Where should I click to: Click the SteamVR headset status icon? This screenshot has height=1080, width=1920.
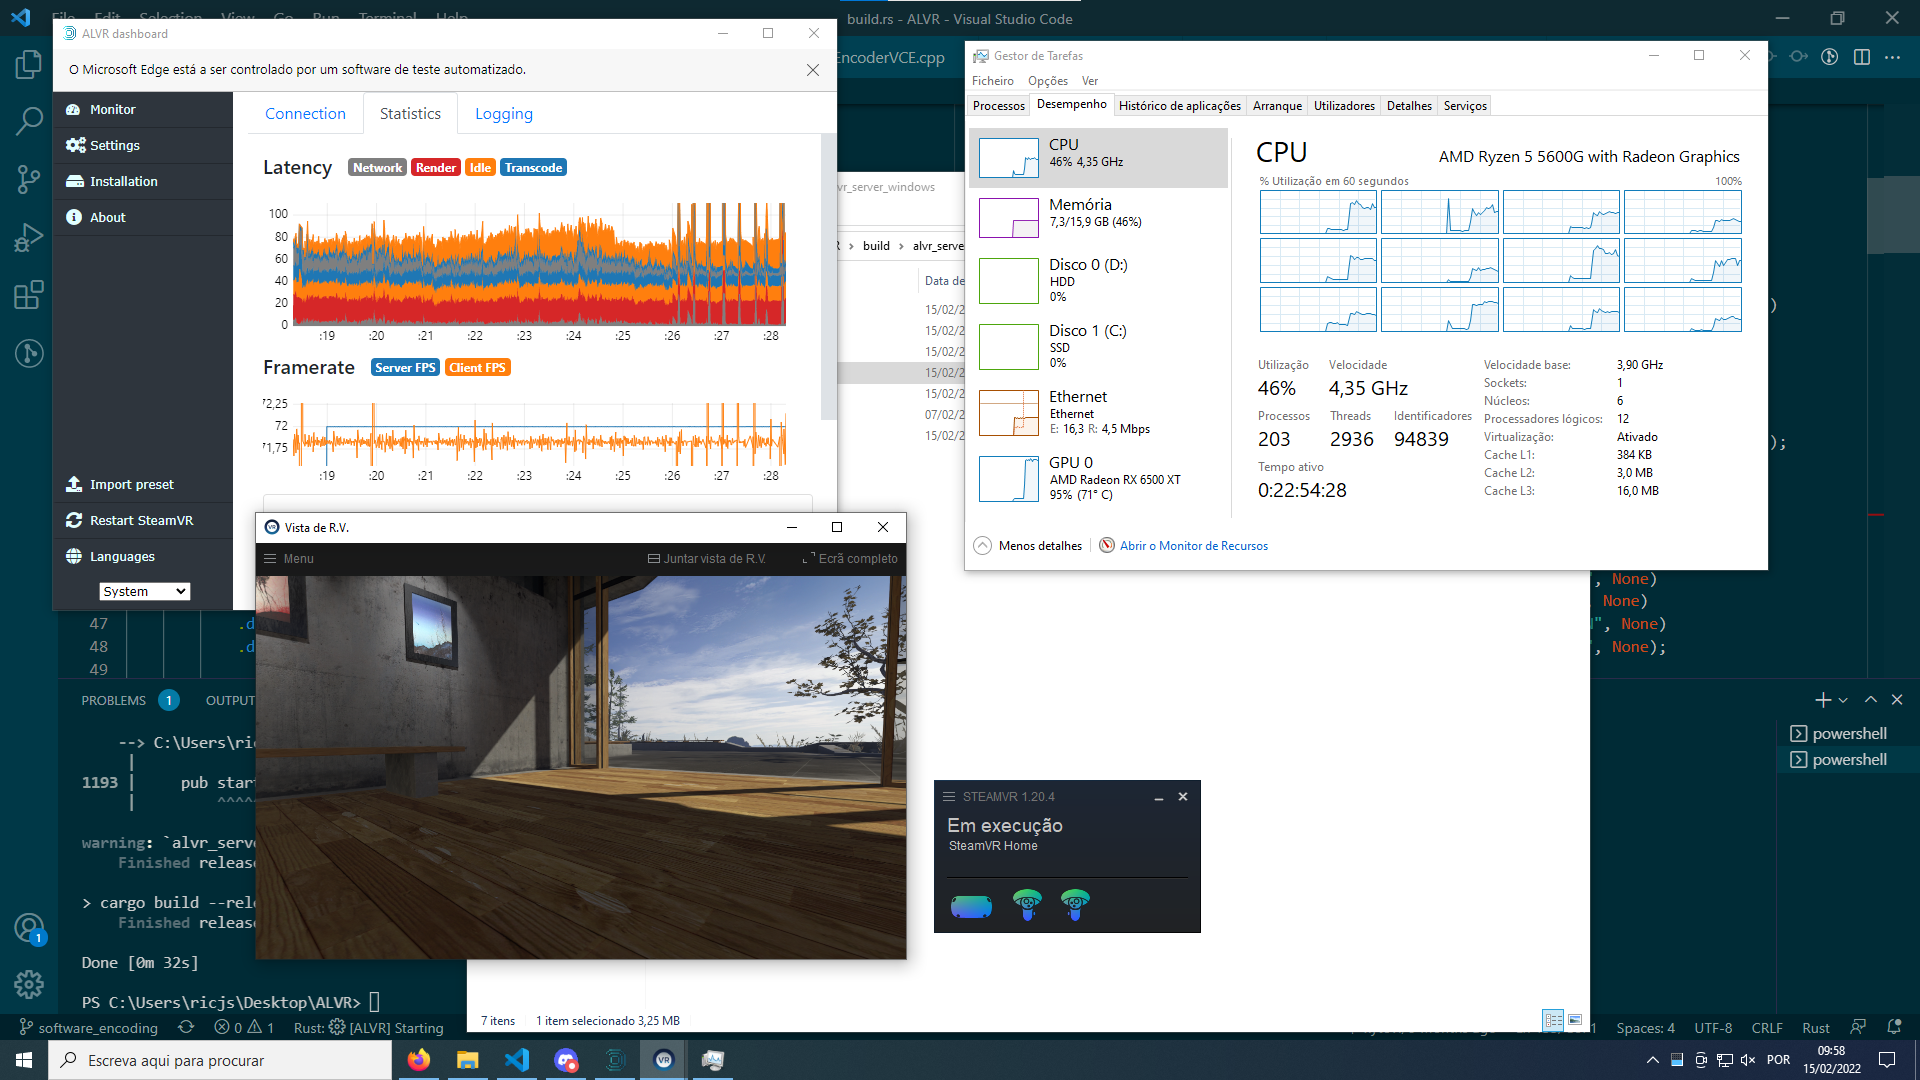971,906
